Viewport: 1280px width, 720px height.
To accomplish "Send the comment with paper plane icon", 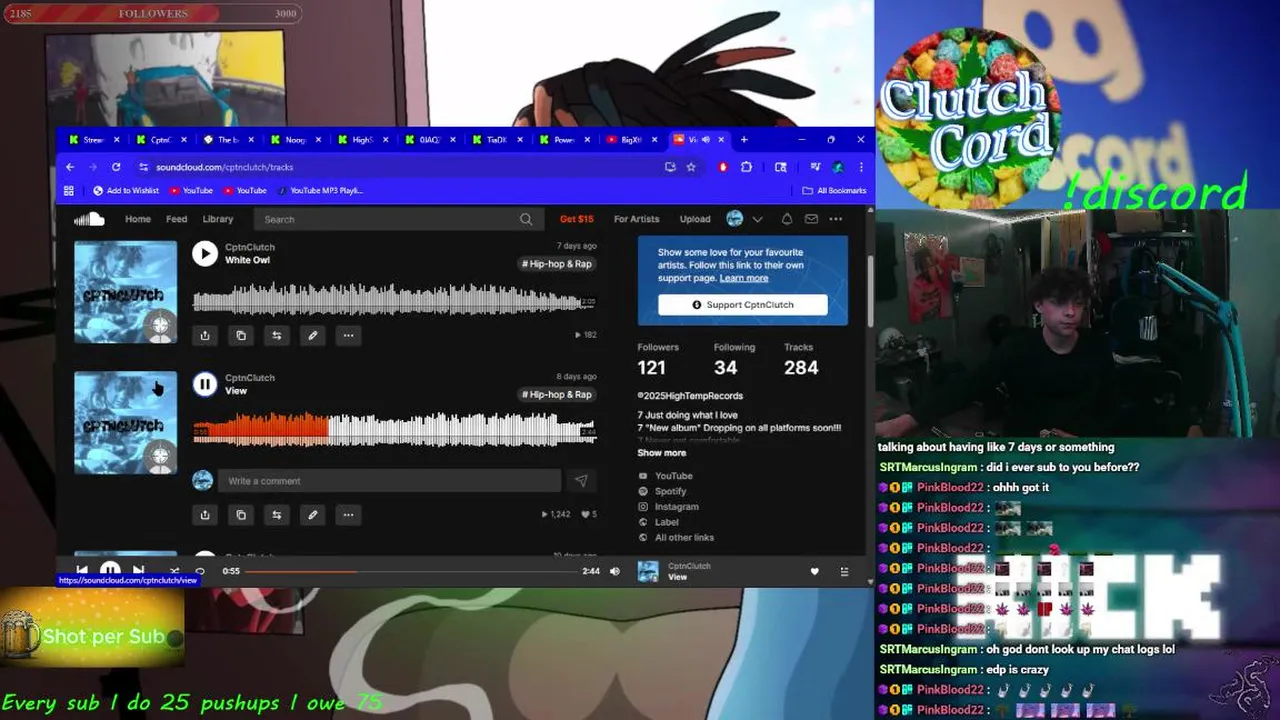I will click(581, 481).
